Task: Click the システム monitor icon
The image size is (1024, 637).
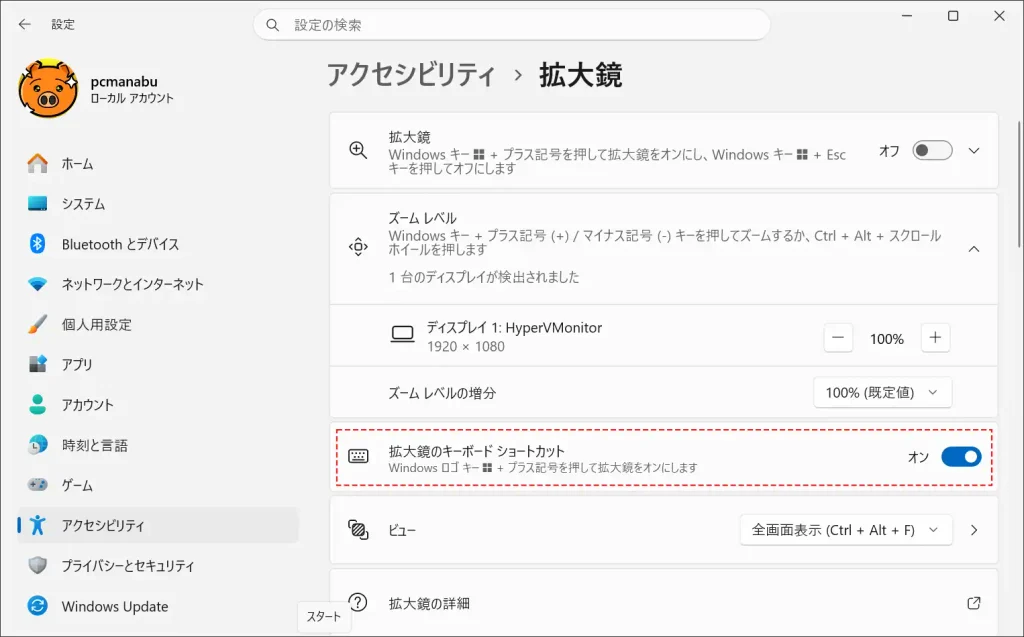Action: [37, 204]
